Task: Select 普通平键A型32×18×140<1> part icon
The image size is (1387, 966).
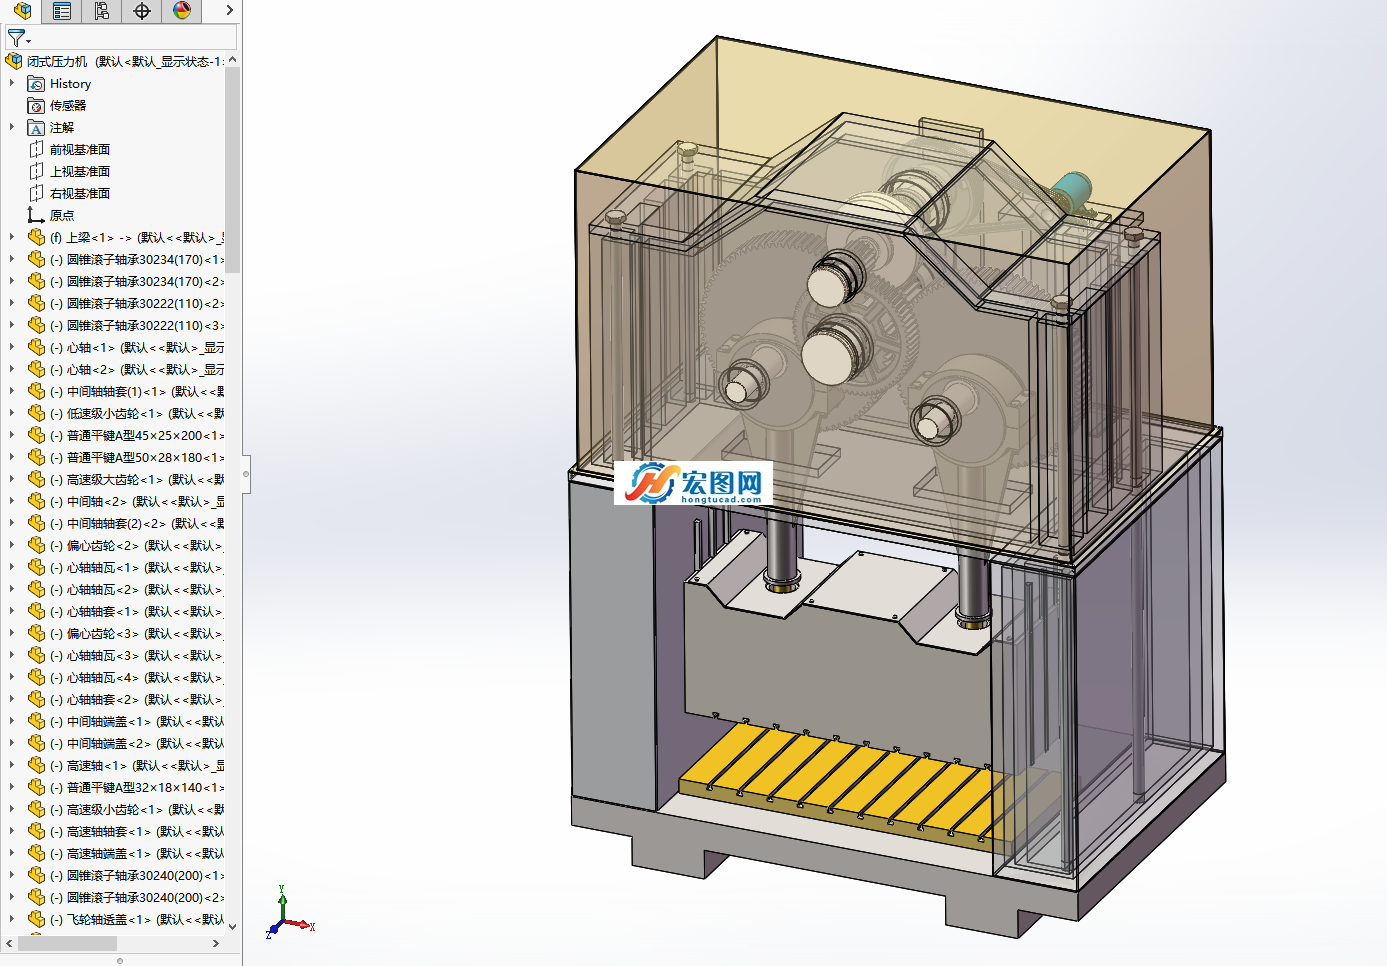Action: point(36,788)
